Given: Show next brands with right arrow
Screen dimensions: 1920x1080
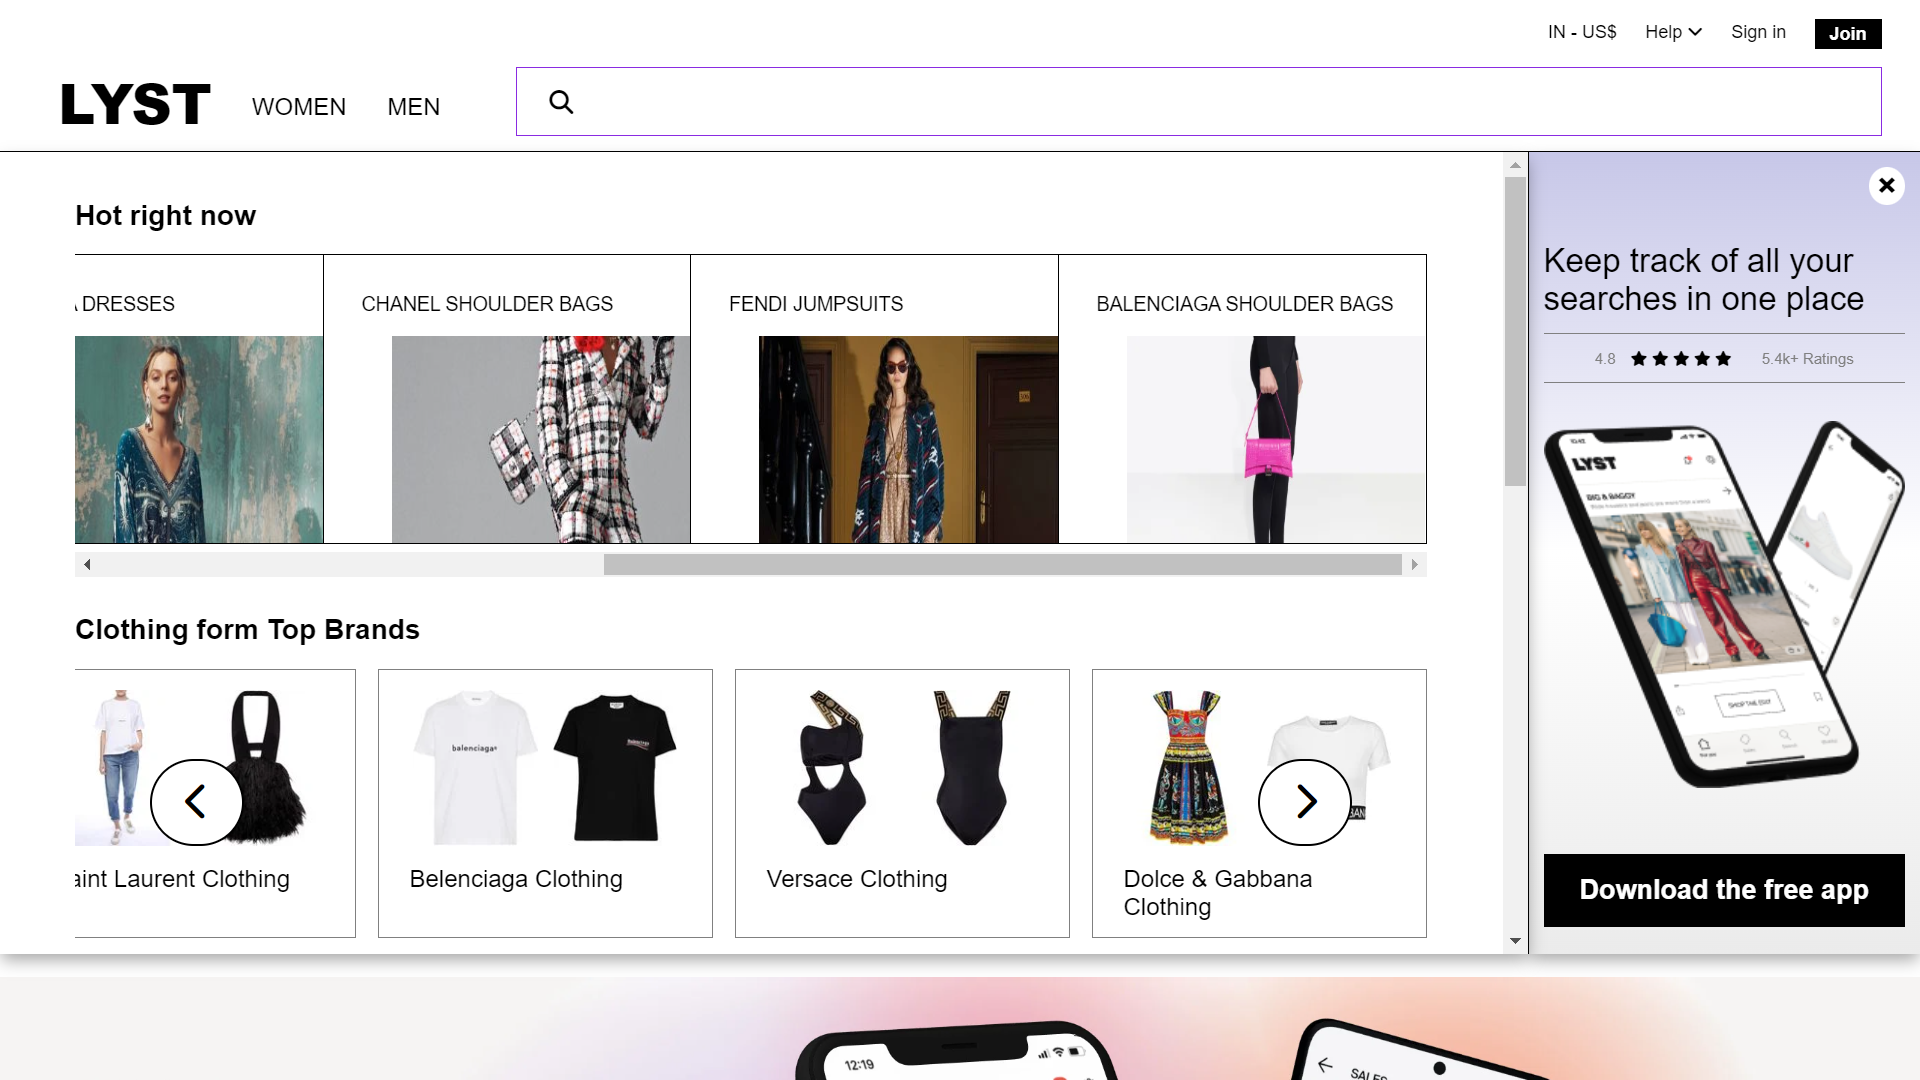Looking at the screenshot, I should tap(1304, 802).
